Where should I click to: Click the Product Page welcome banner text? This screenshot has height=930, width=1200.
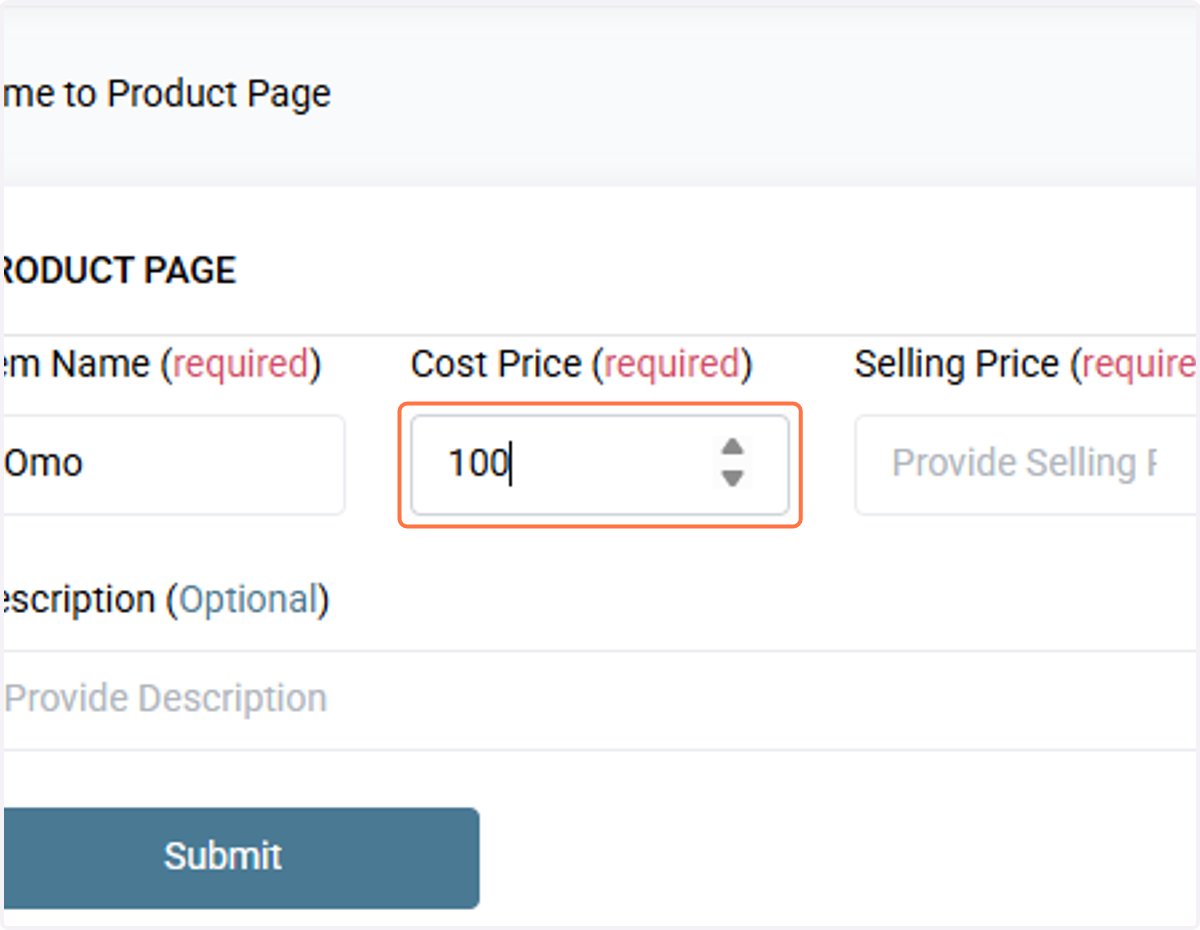[166, 94]
